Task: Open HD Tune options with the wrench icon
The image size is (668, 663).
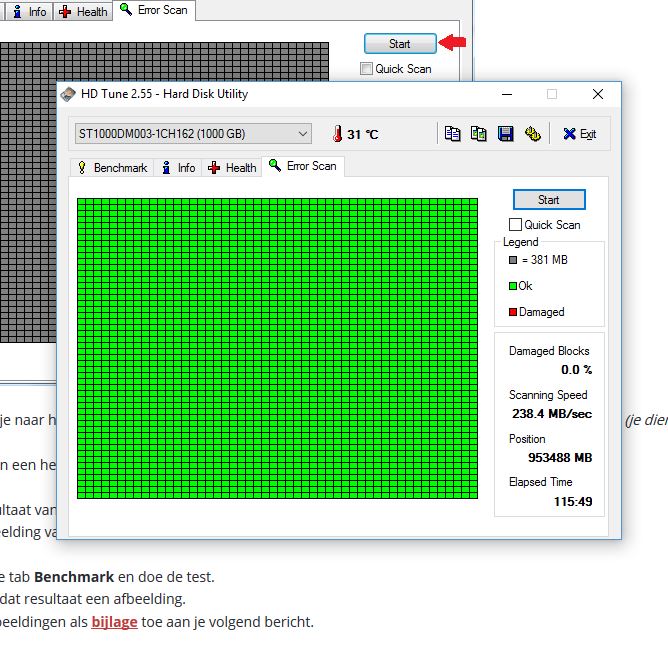Action: click(x=533, y=134)
